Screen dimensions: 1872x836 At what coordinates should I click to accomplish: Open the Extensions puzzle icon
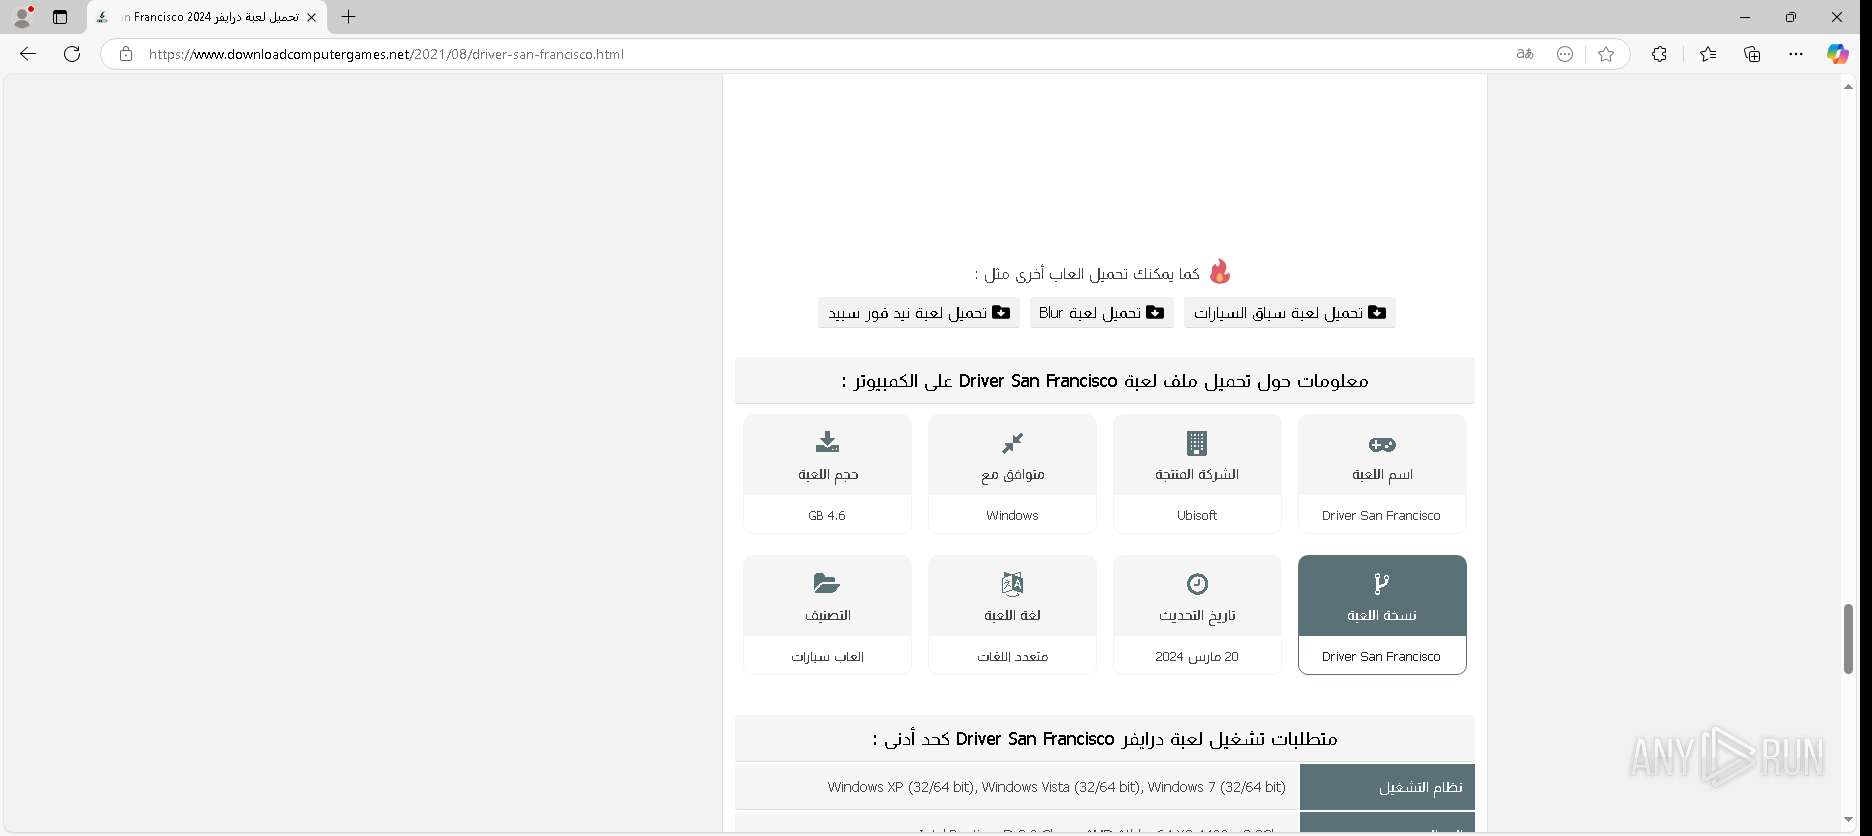pos(1659,54)
